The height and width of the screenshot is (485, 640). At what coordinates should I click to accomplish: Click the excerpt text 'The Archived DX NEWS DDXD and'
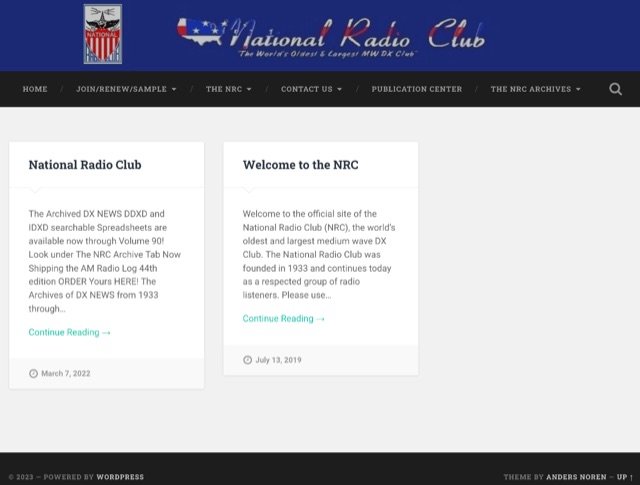tap(97, 214)
